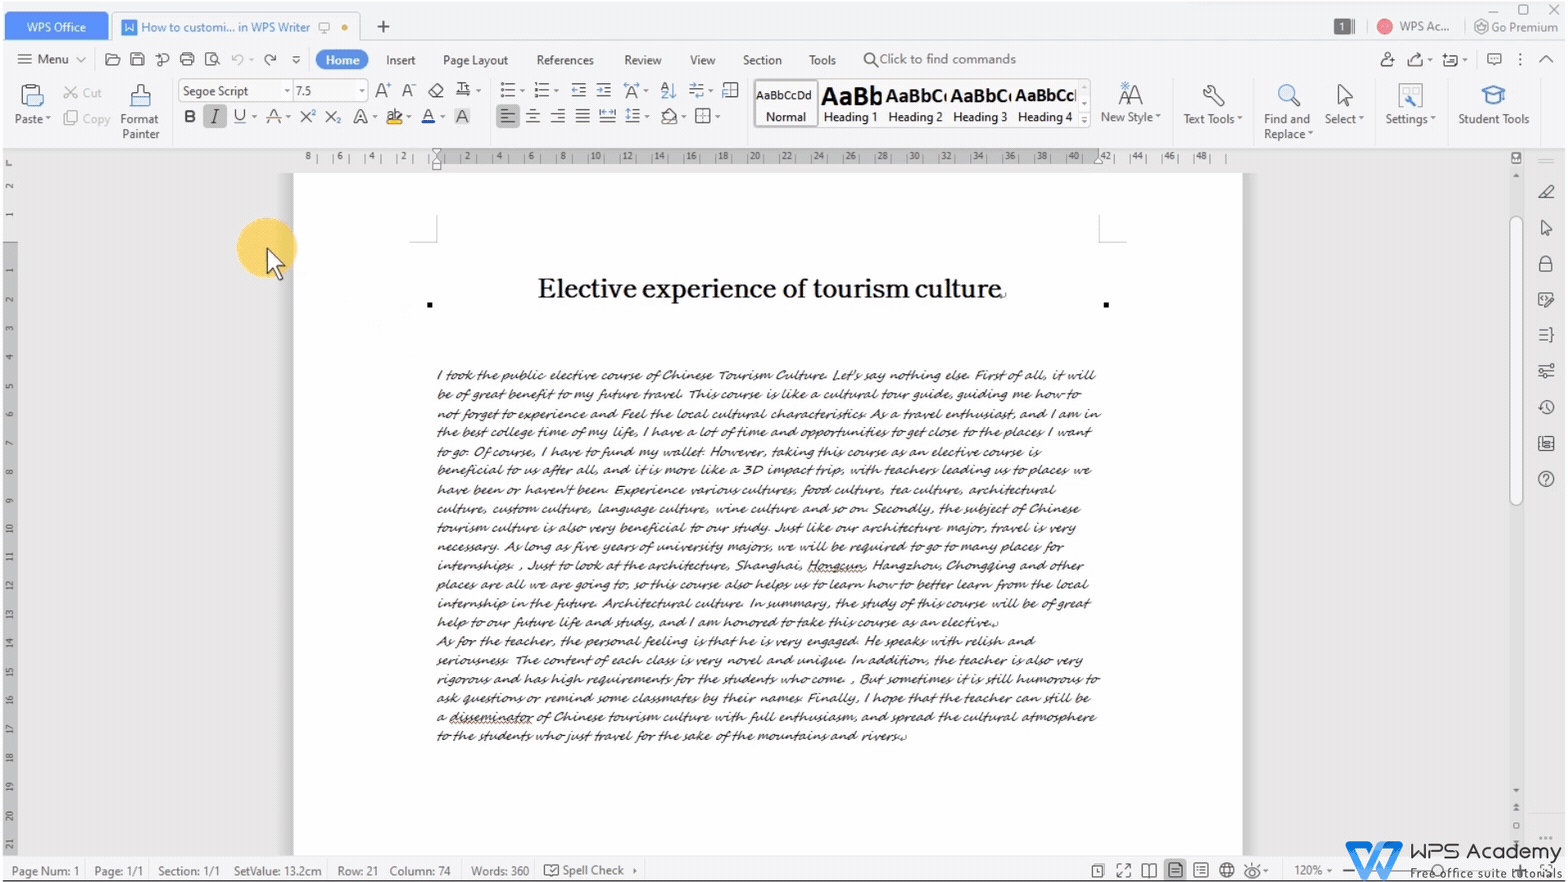Screen dimensions: 1568x882
Task: Open the New Style button
Action: 1130,104
